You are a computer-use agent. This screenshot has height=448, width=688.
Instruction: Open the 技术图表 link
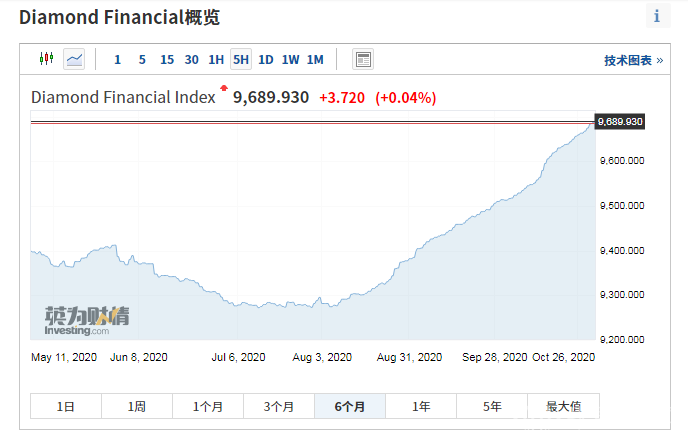tap(633, 60)
